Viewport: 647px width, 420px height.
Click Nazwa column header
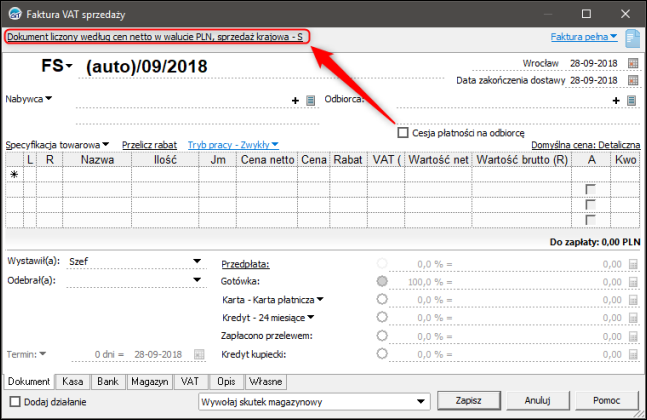(97, 160)
